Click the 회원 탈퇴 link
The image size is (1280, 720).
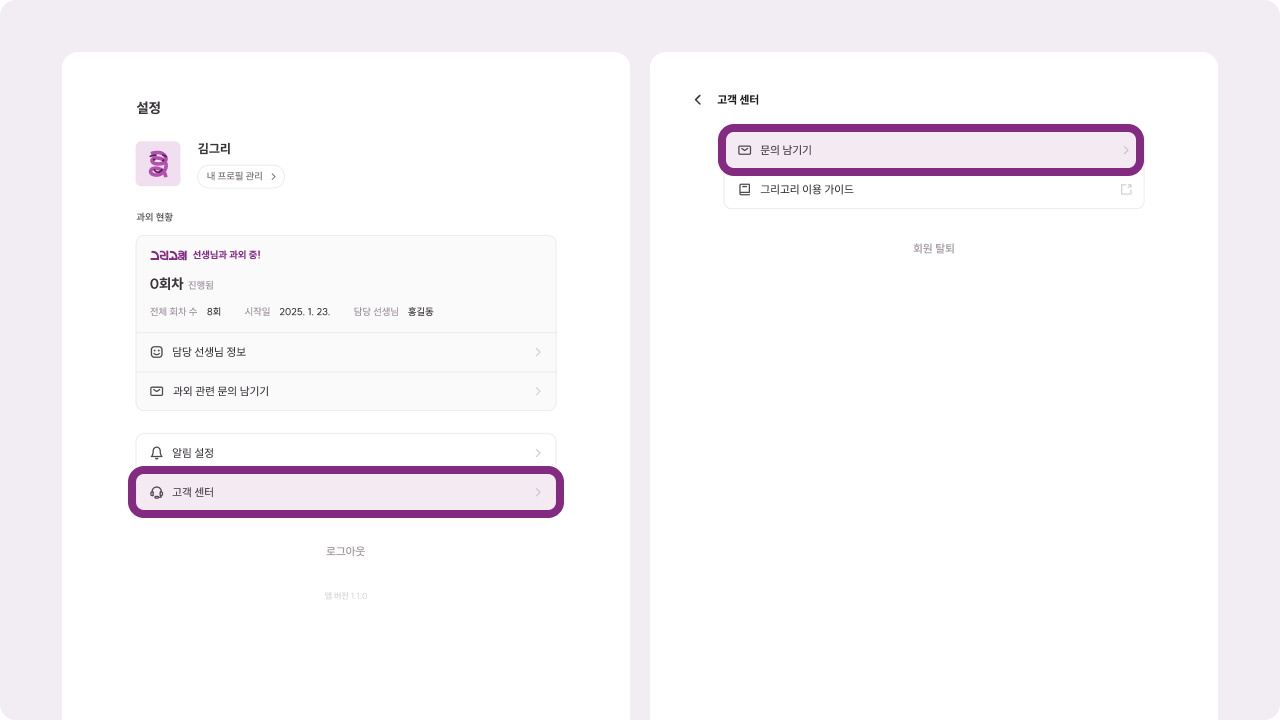(x=933, y=248)
